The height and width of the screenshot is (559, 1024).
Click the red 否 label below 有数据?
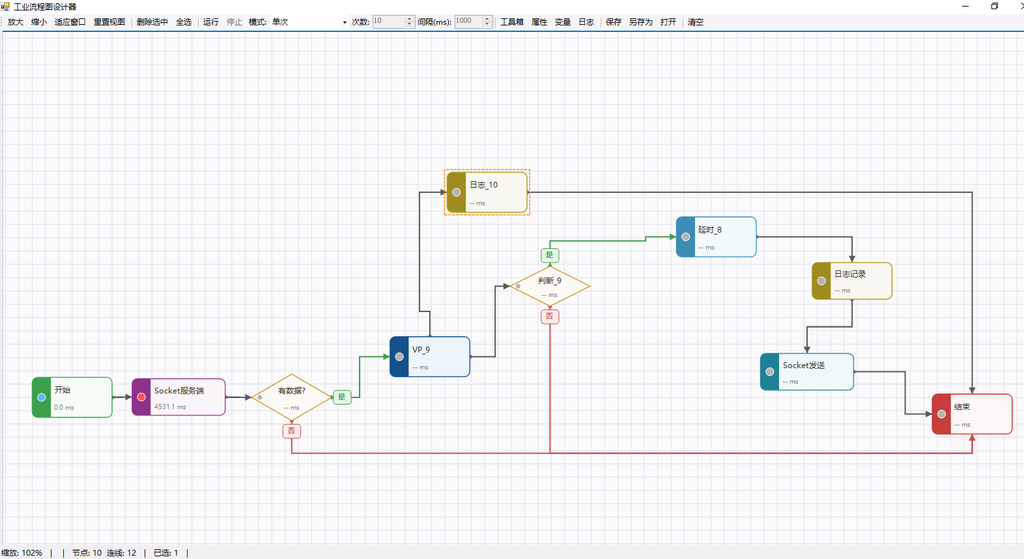tap(291, 431)
